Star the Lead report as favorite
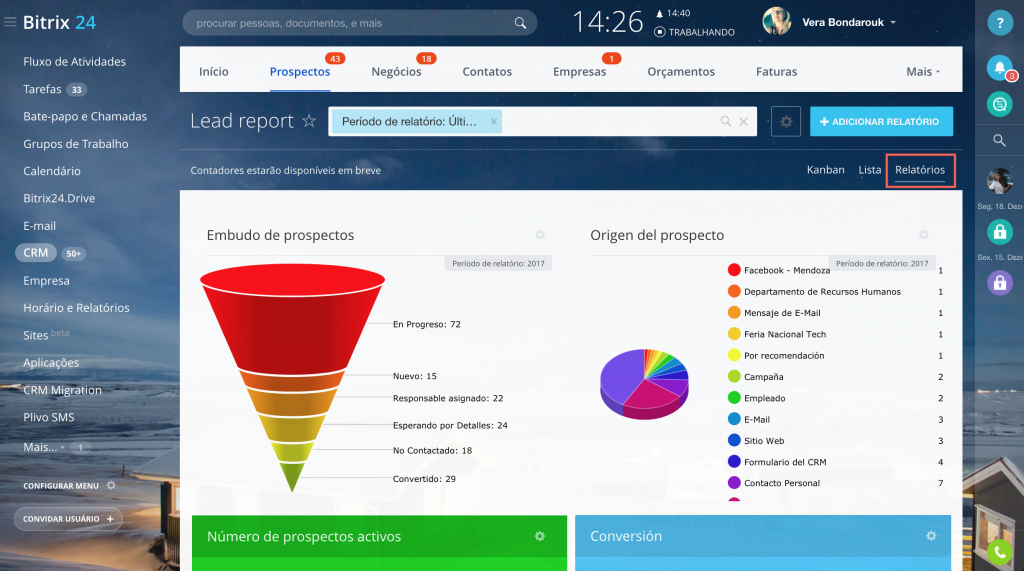This screenshot has height=571, width=1024. pos(309,121)
